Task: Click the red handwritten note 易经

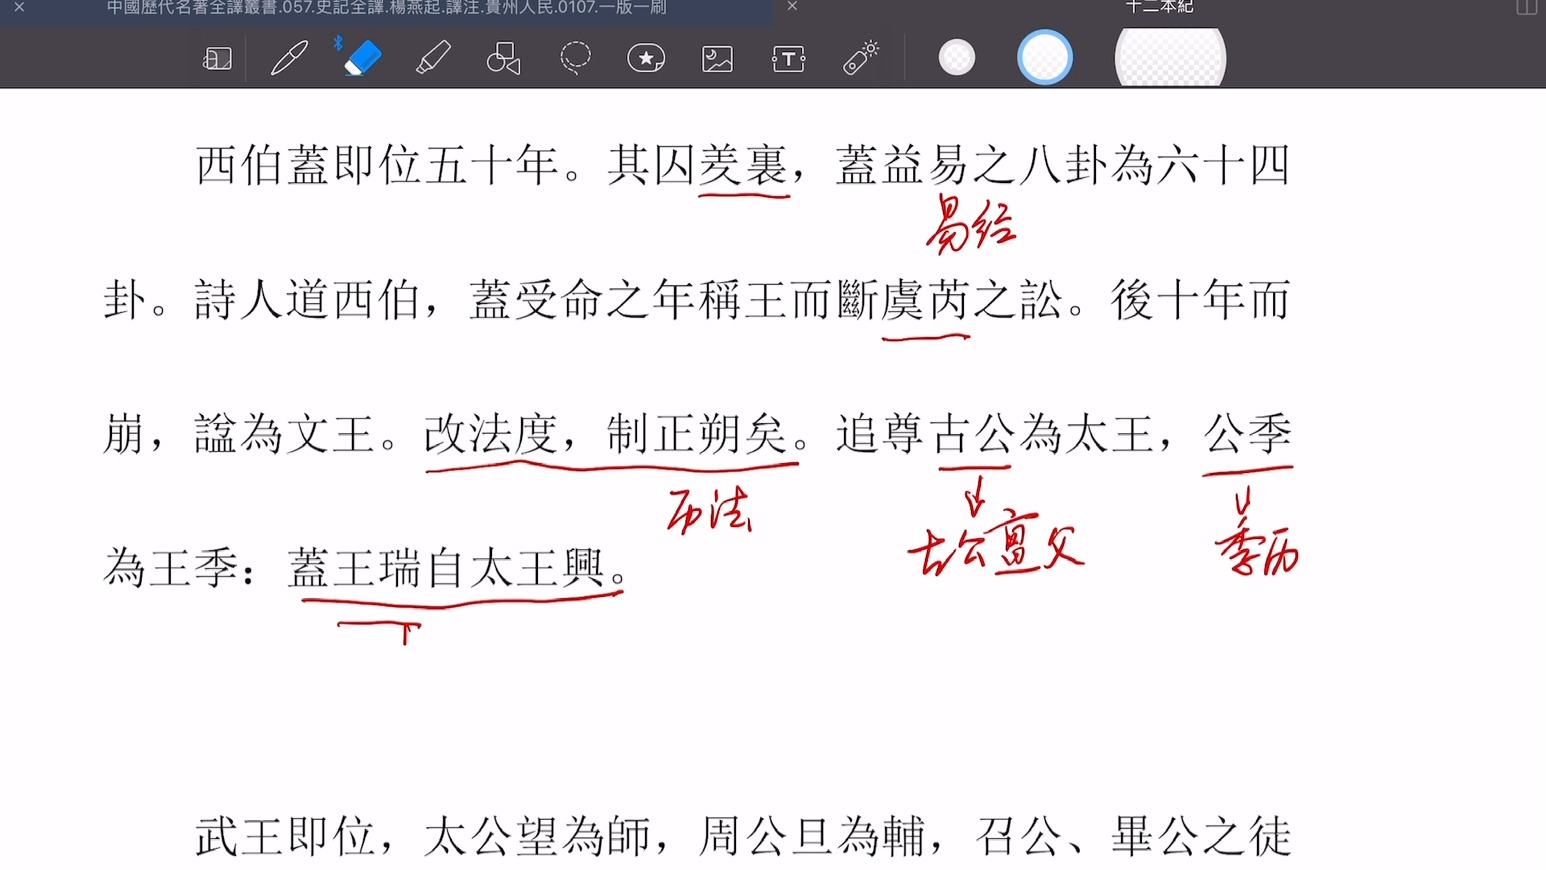Action: [x=970, y=224]
